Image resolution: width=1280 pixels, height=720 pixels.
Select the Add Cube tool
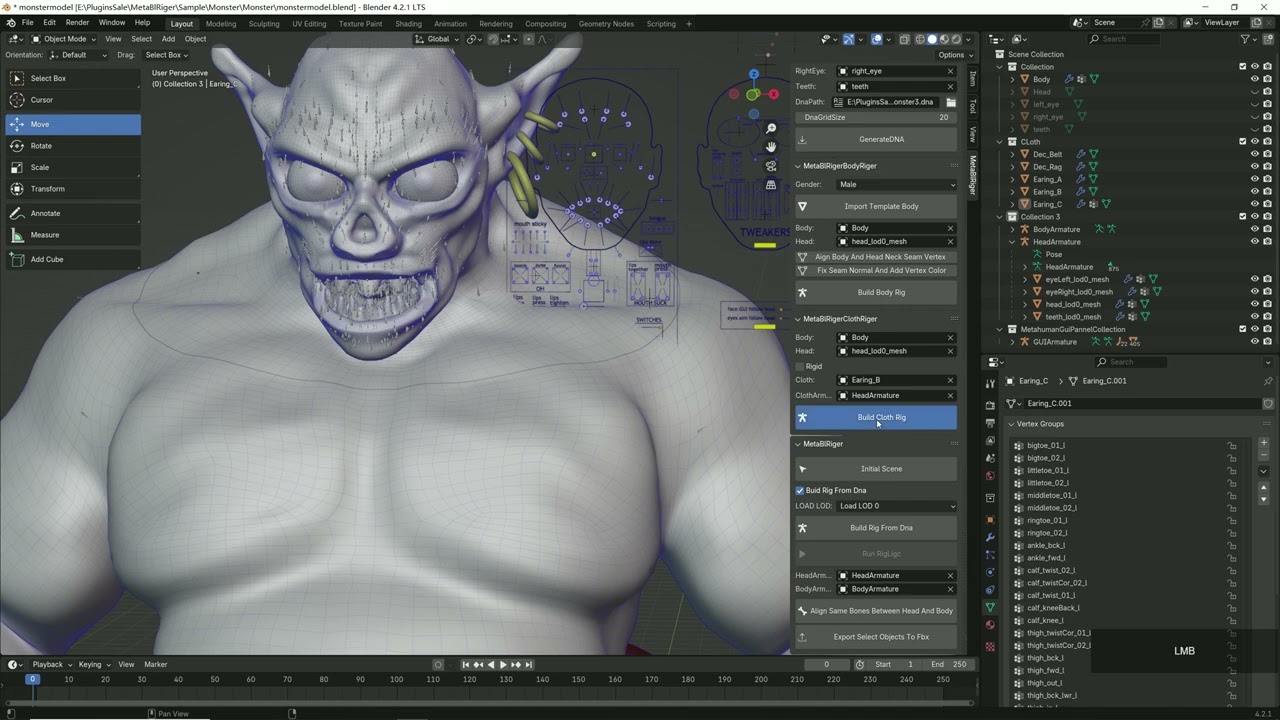pos(72,259)
